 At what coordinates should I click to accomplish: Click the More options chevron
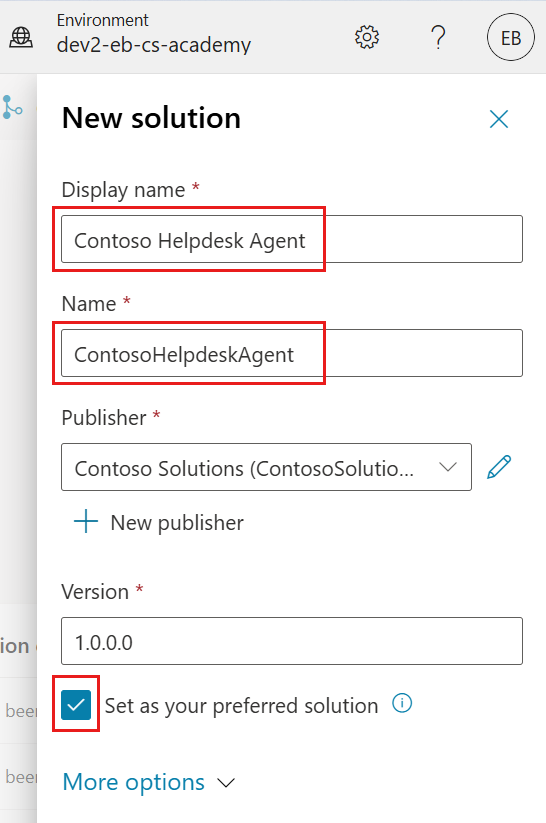226,783
